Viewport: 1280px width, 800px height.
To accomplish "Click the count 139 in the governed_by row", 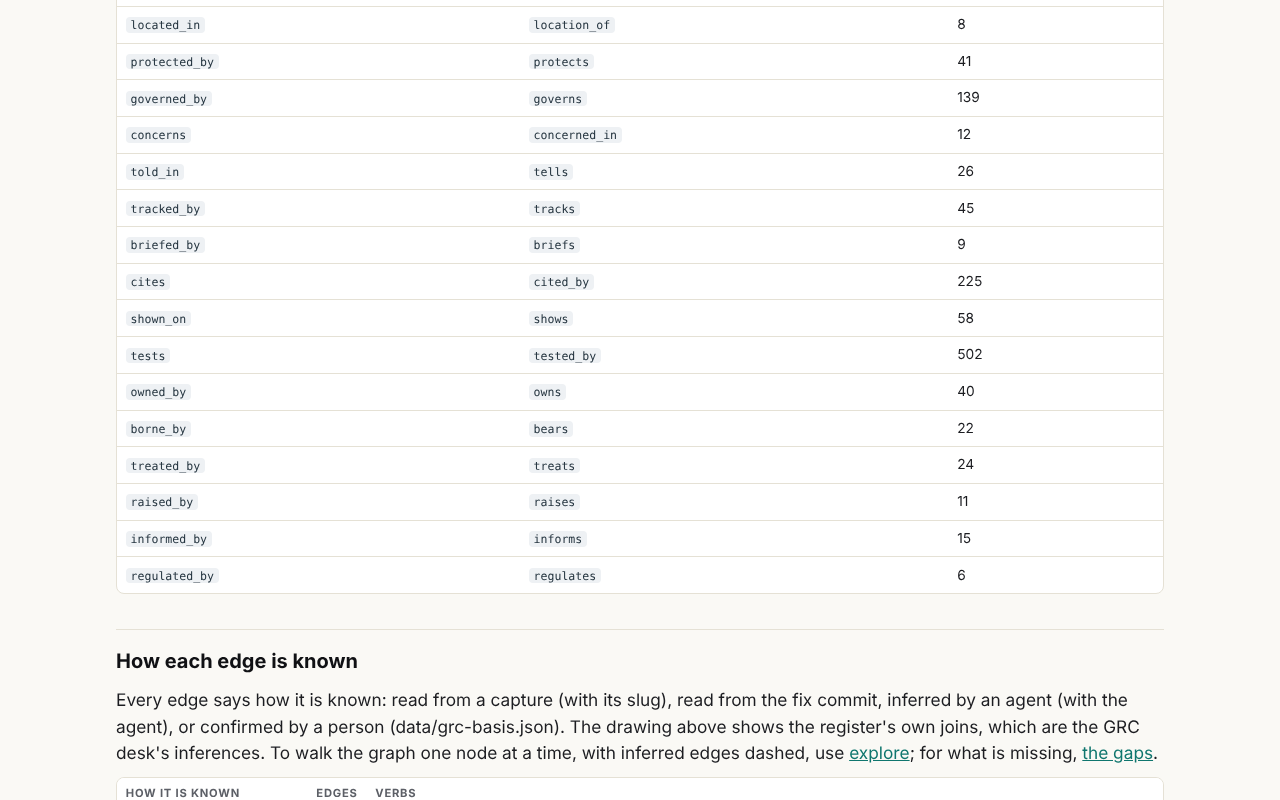I will click(x=968, y=98).
